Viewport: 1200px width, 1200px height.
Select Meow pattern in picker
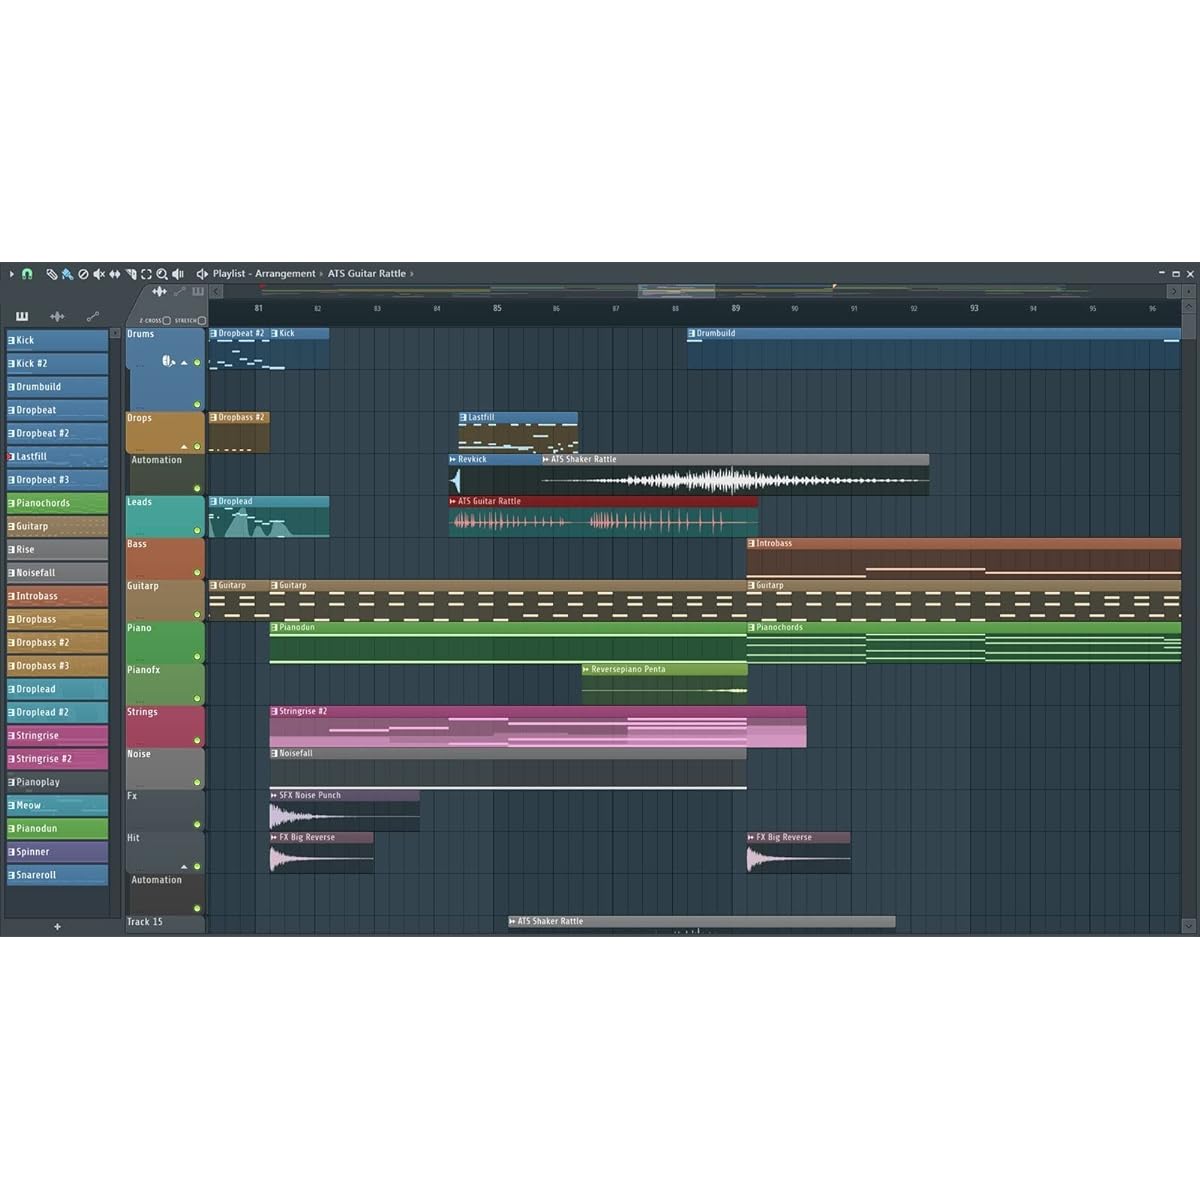pyautogui.click(x=57, y=805)
